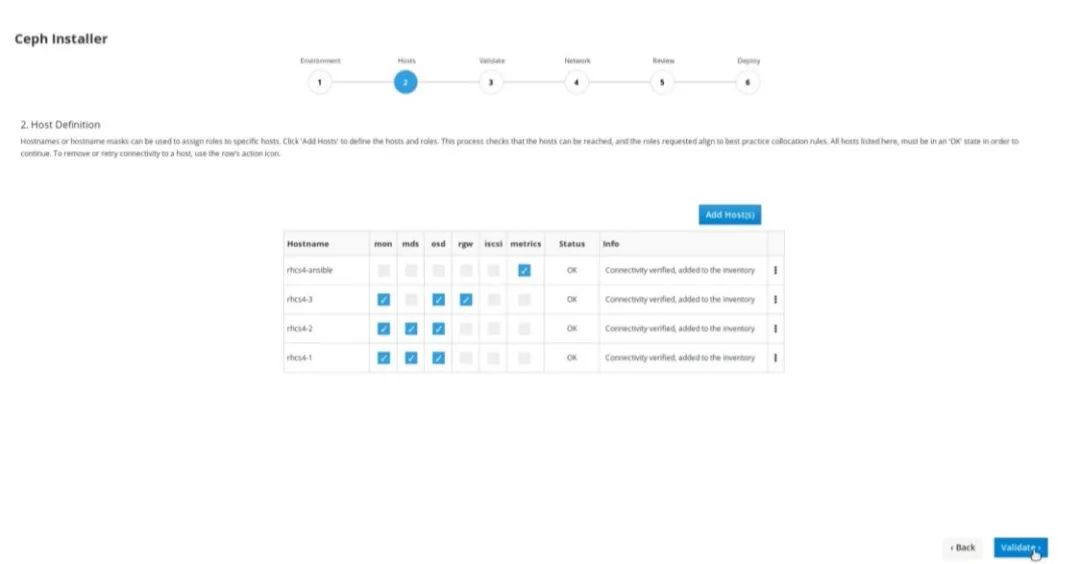The width and height of the screenshot is (1080, 564).
Task: Open the row action menu for rhcs4-ansible
Action: (x=776, y=271)
